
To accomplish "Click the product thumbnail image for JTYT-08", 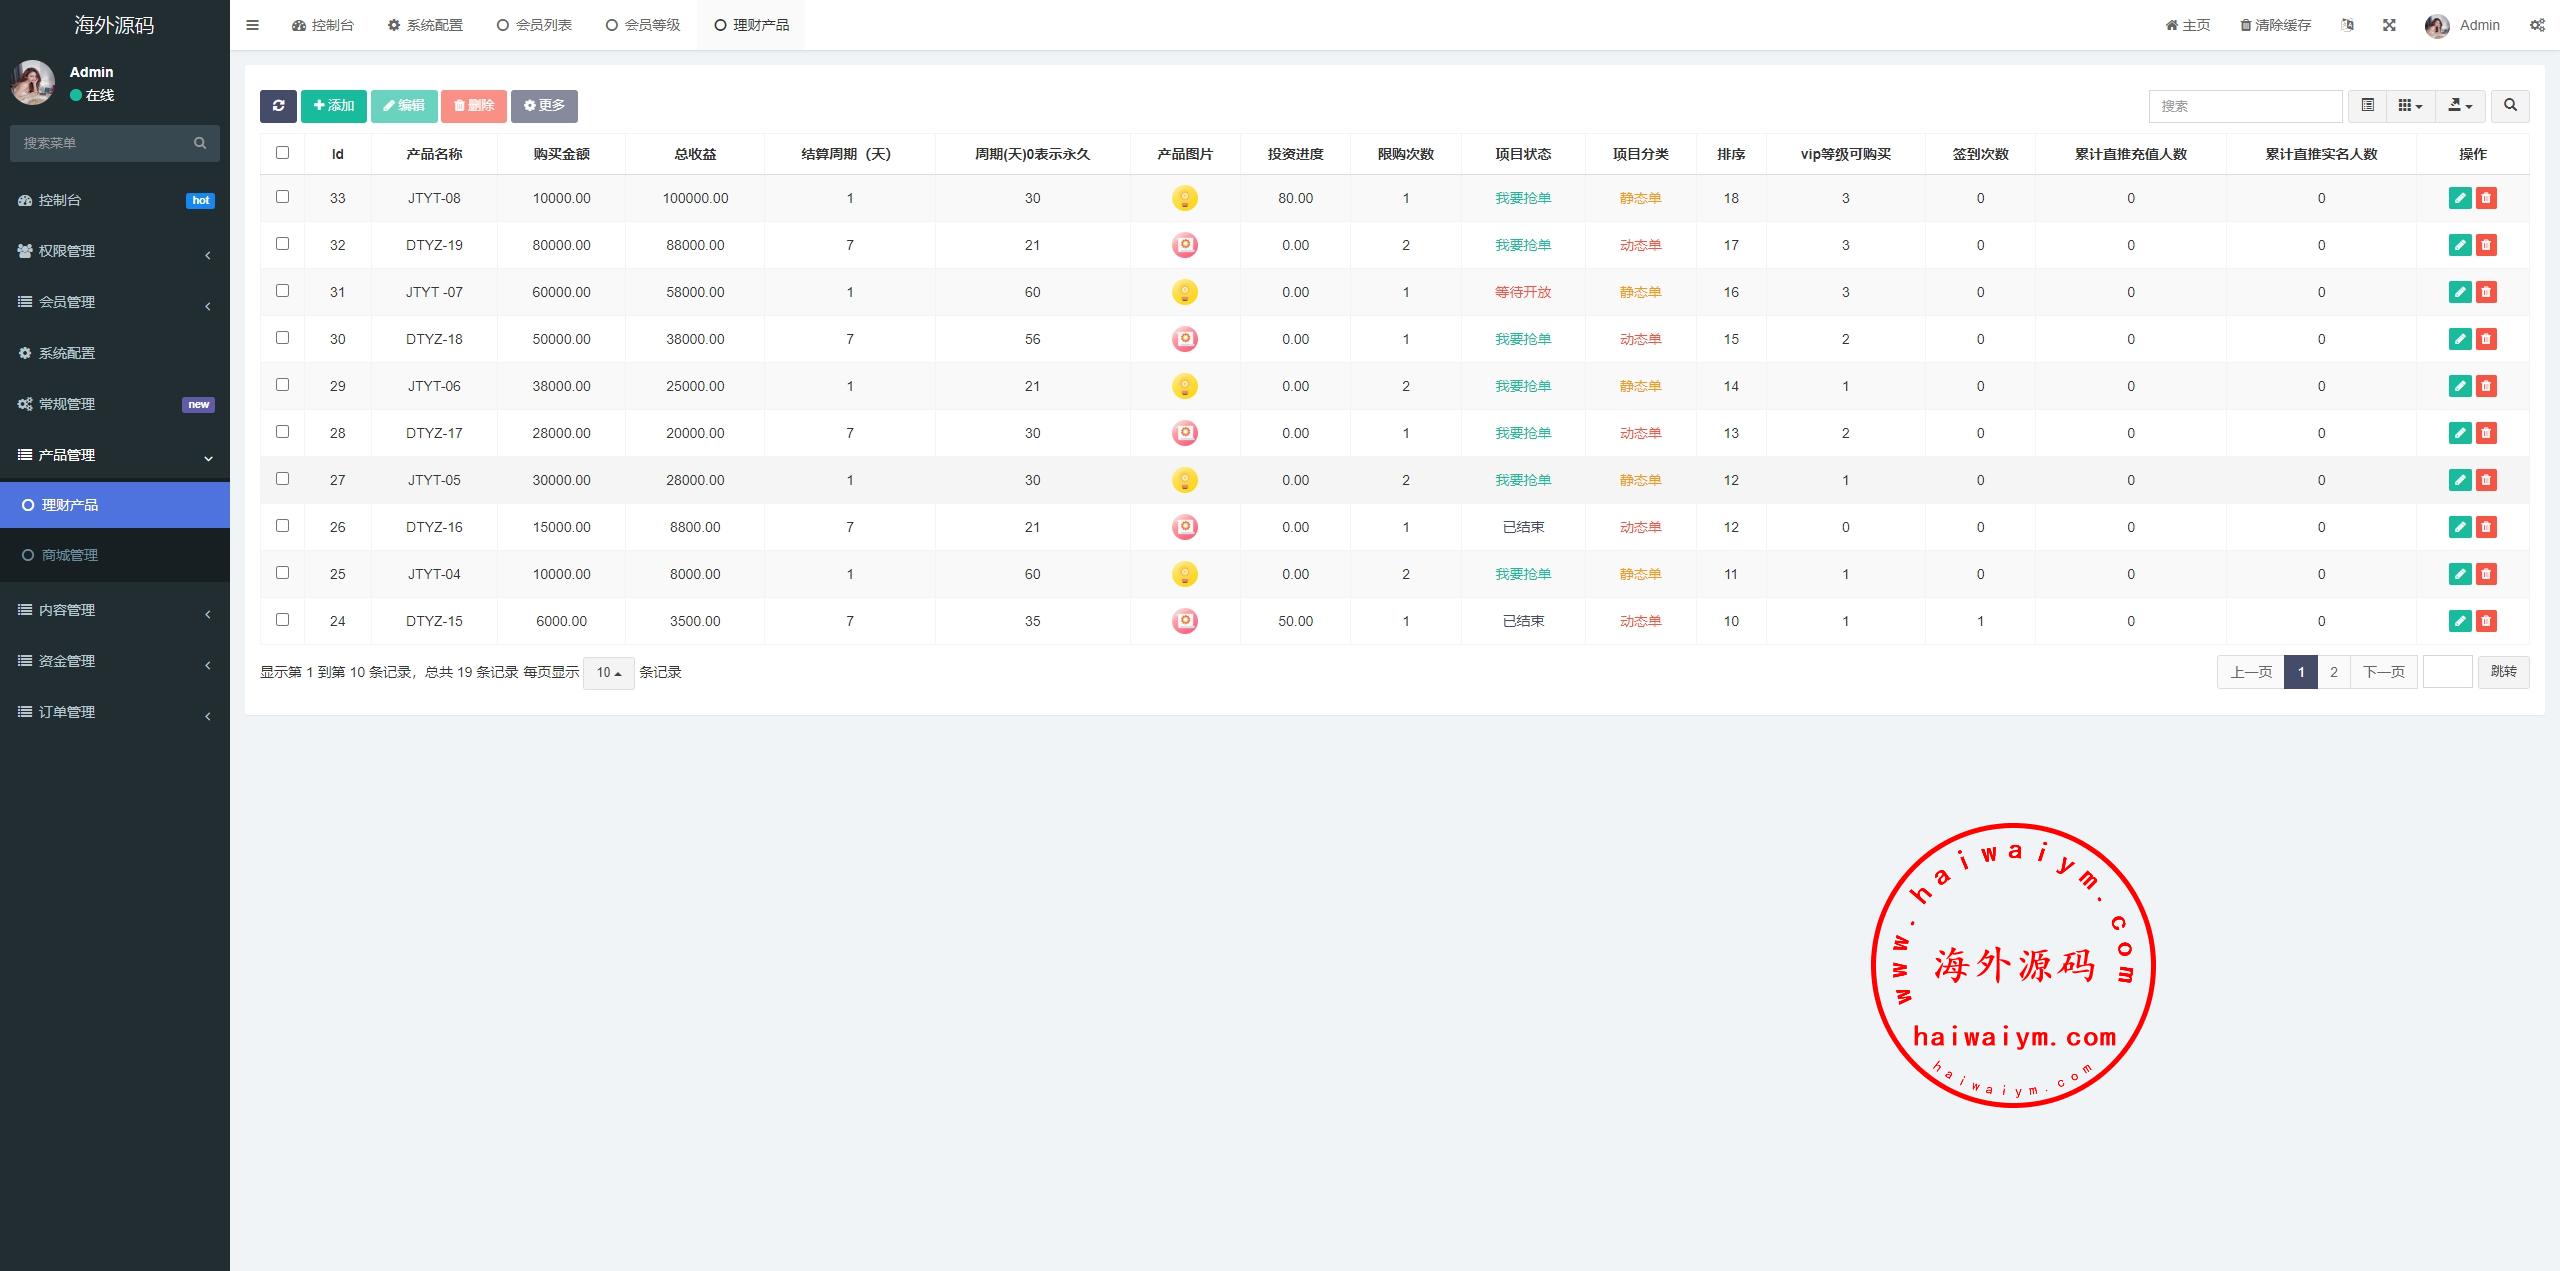I will click(1184, 198).
